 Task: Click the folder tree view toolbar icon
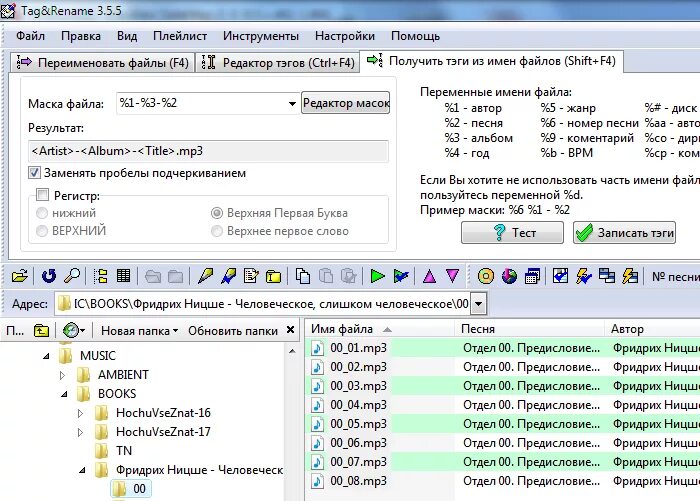pos(101,276)
